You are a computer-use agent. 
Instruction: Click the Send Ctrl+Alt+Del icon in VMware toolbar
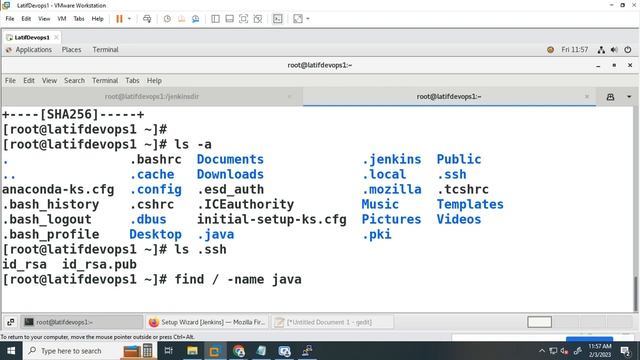click(x=147, y=19)
